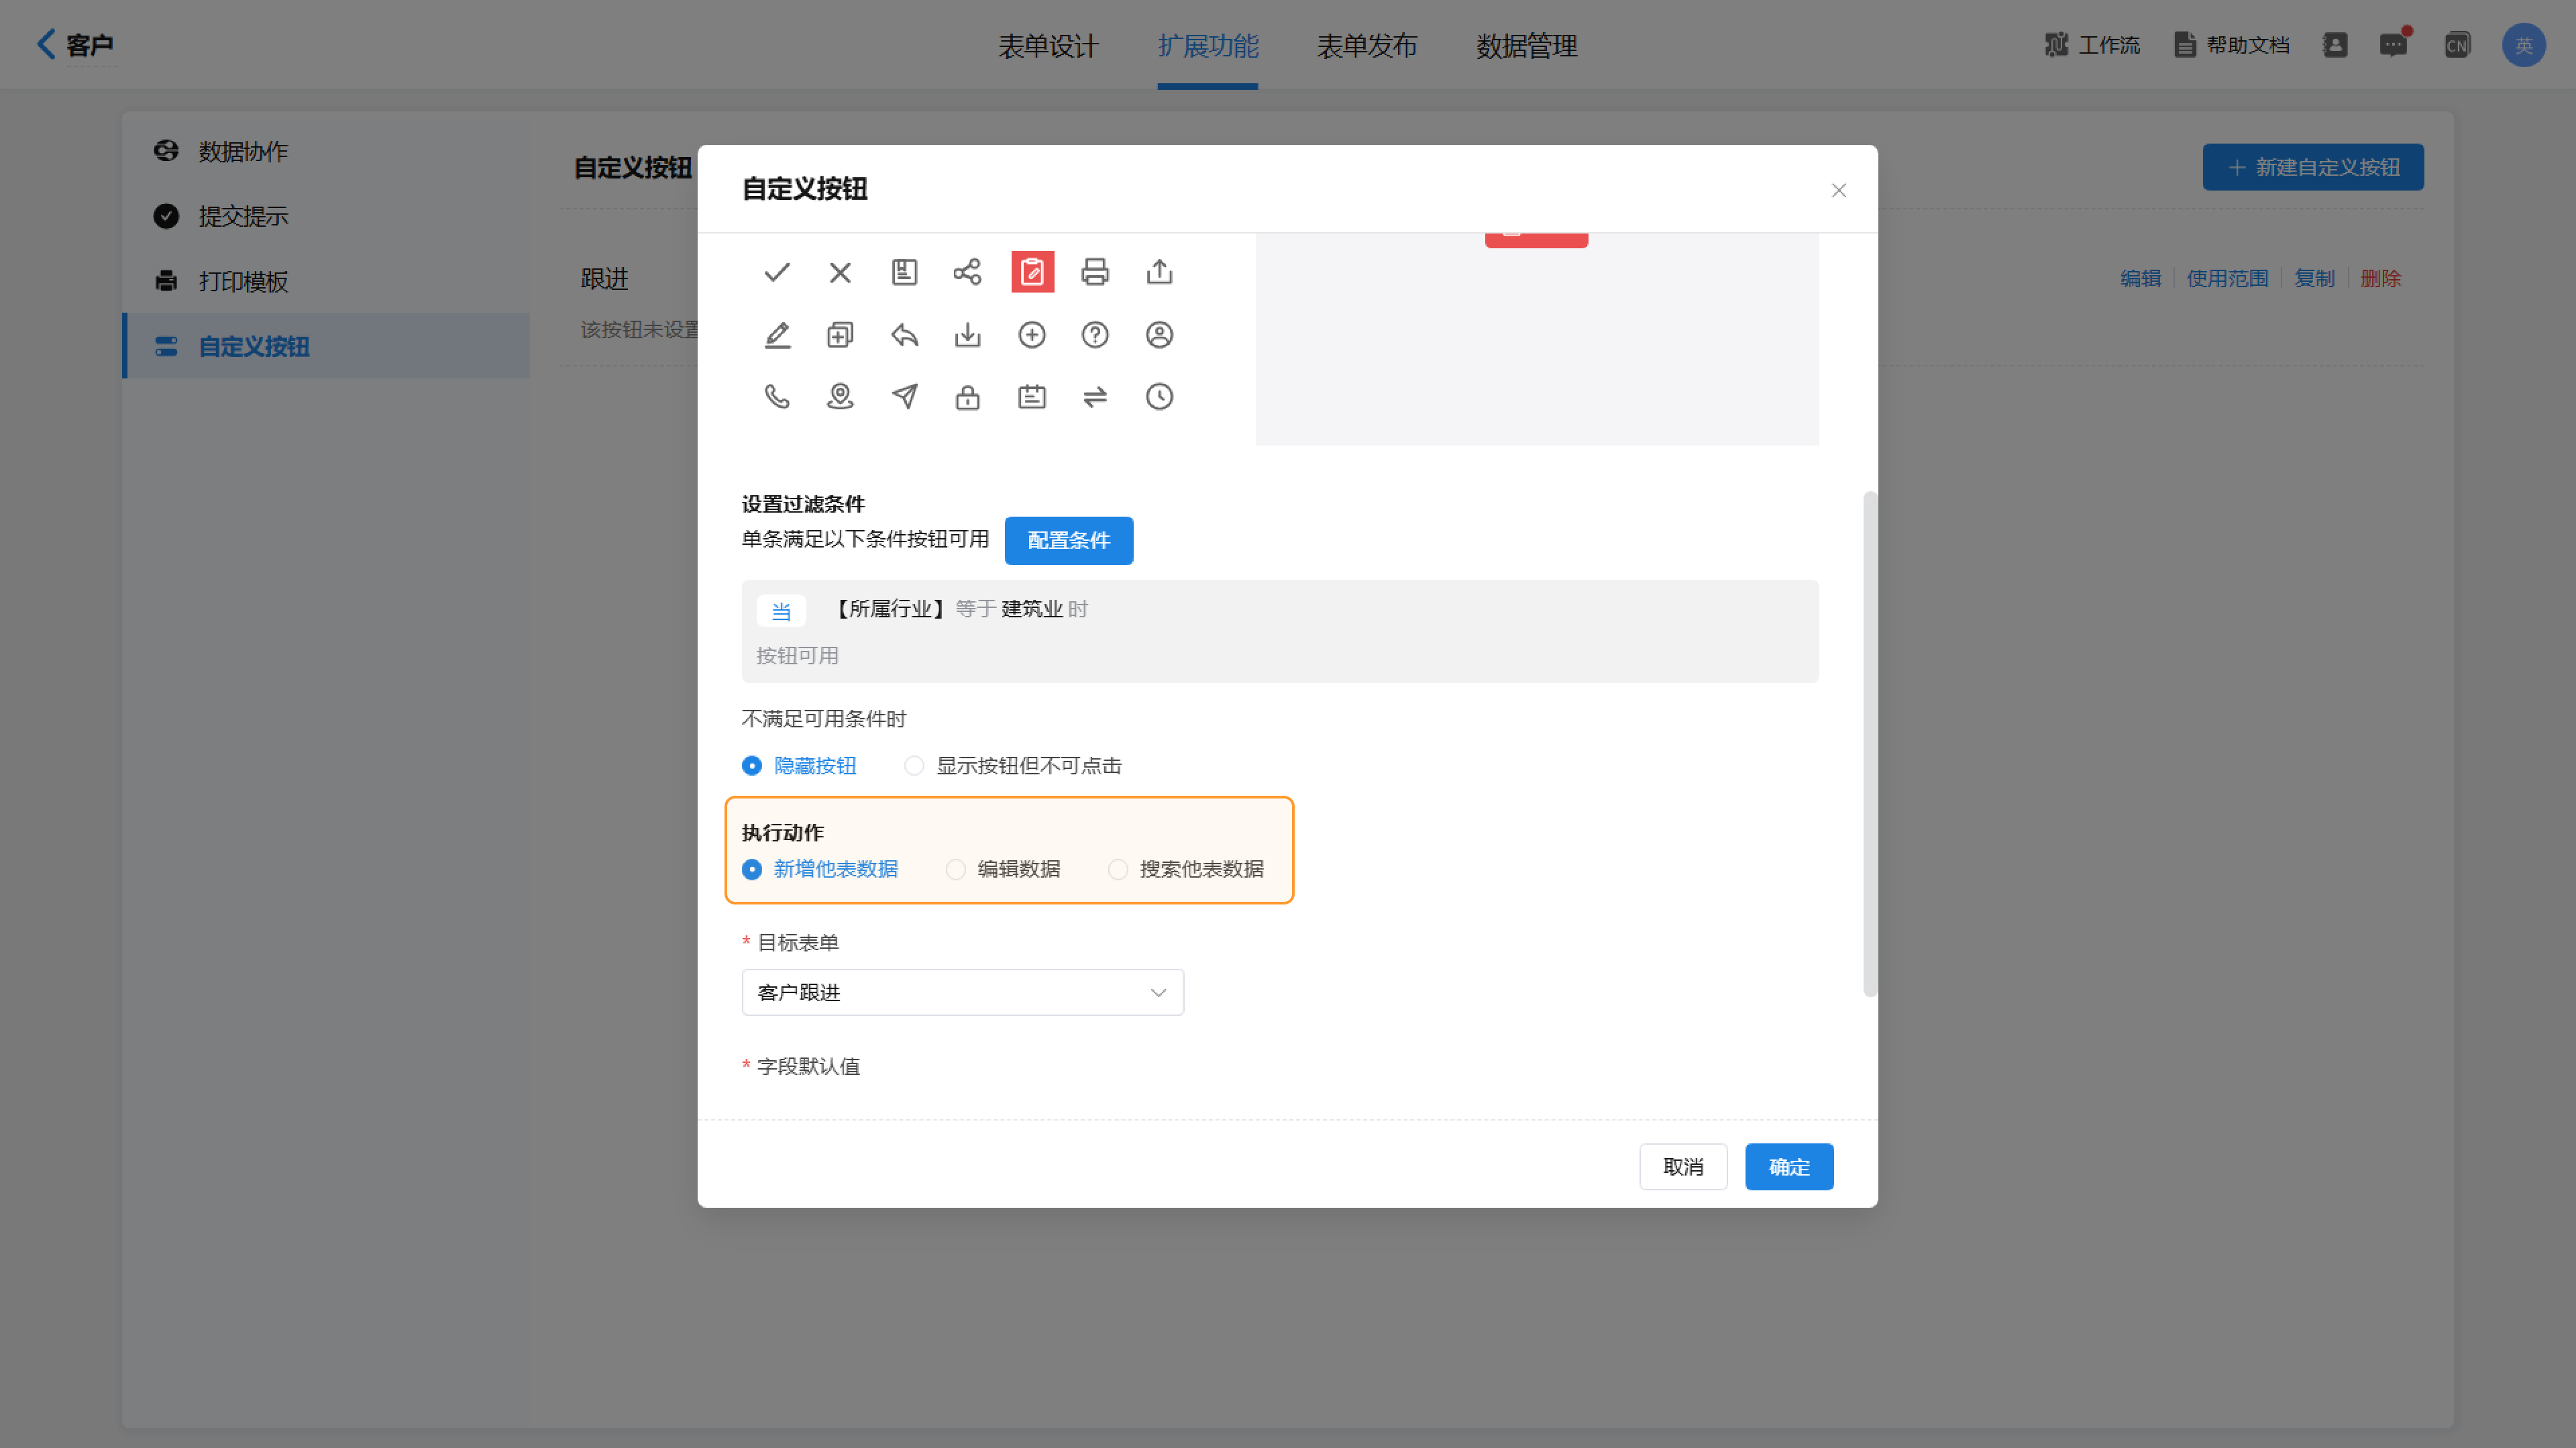This screenshot has width=2576, height=1448.
Task: Close the 自定义按钮 dialog
Action: click(x=1838, y=190)
